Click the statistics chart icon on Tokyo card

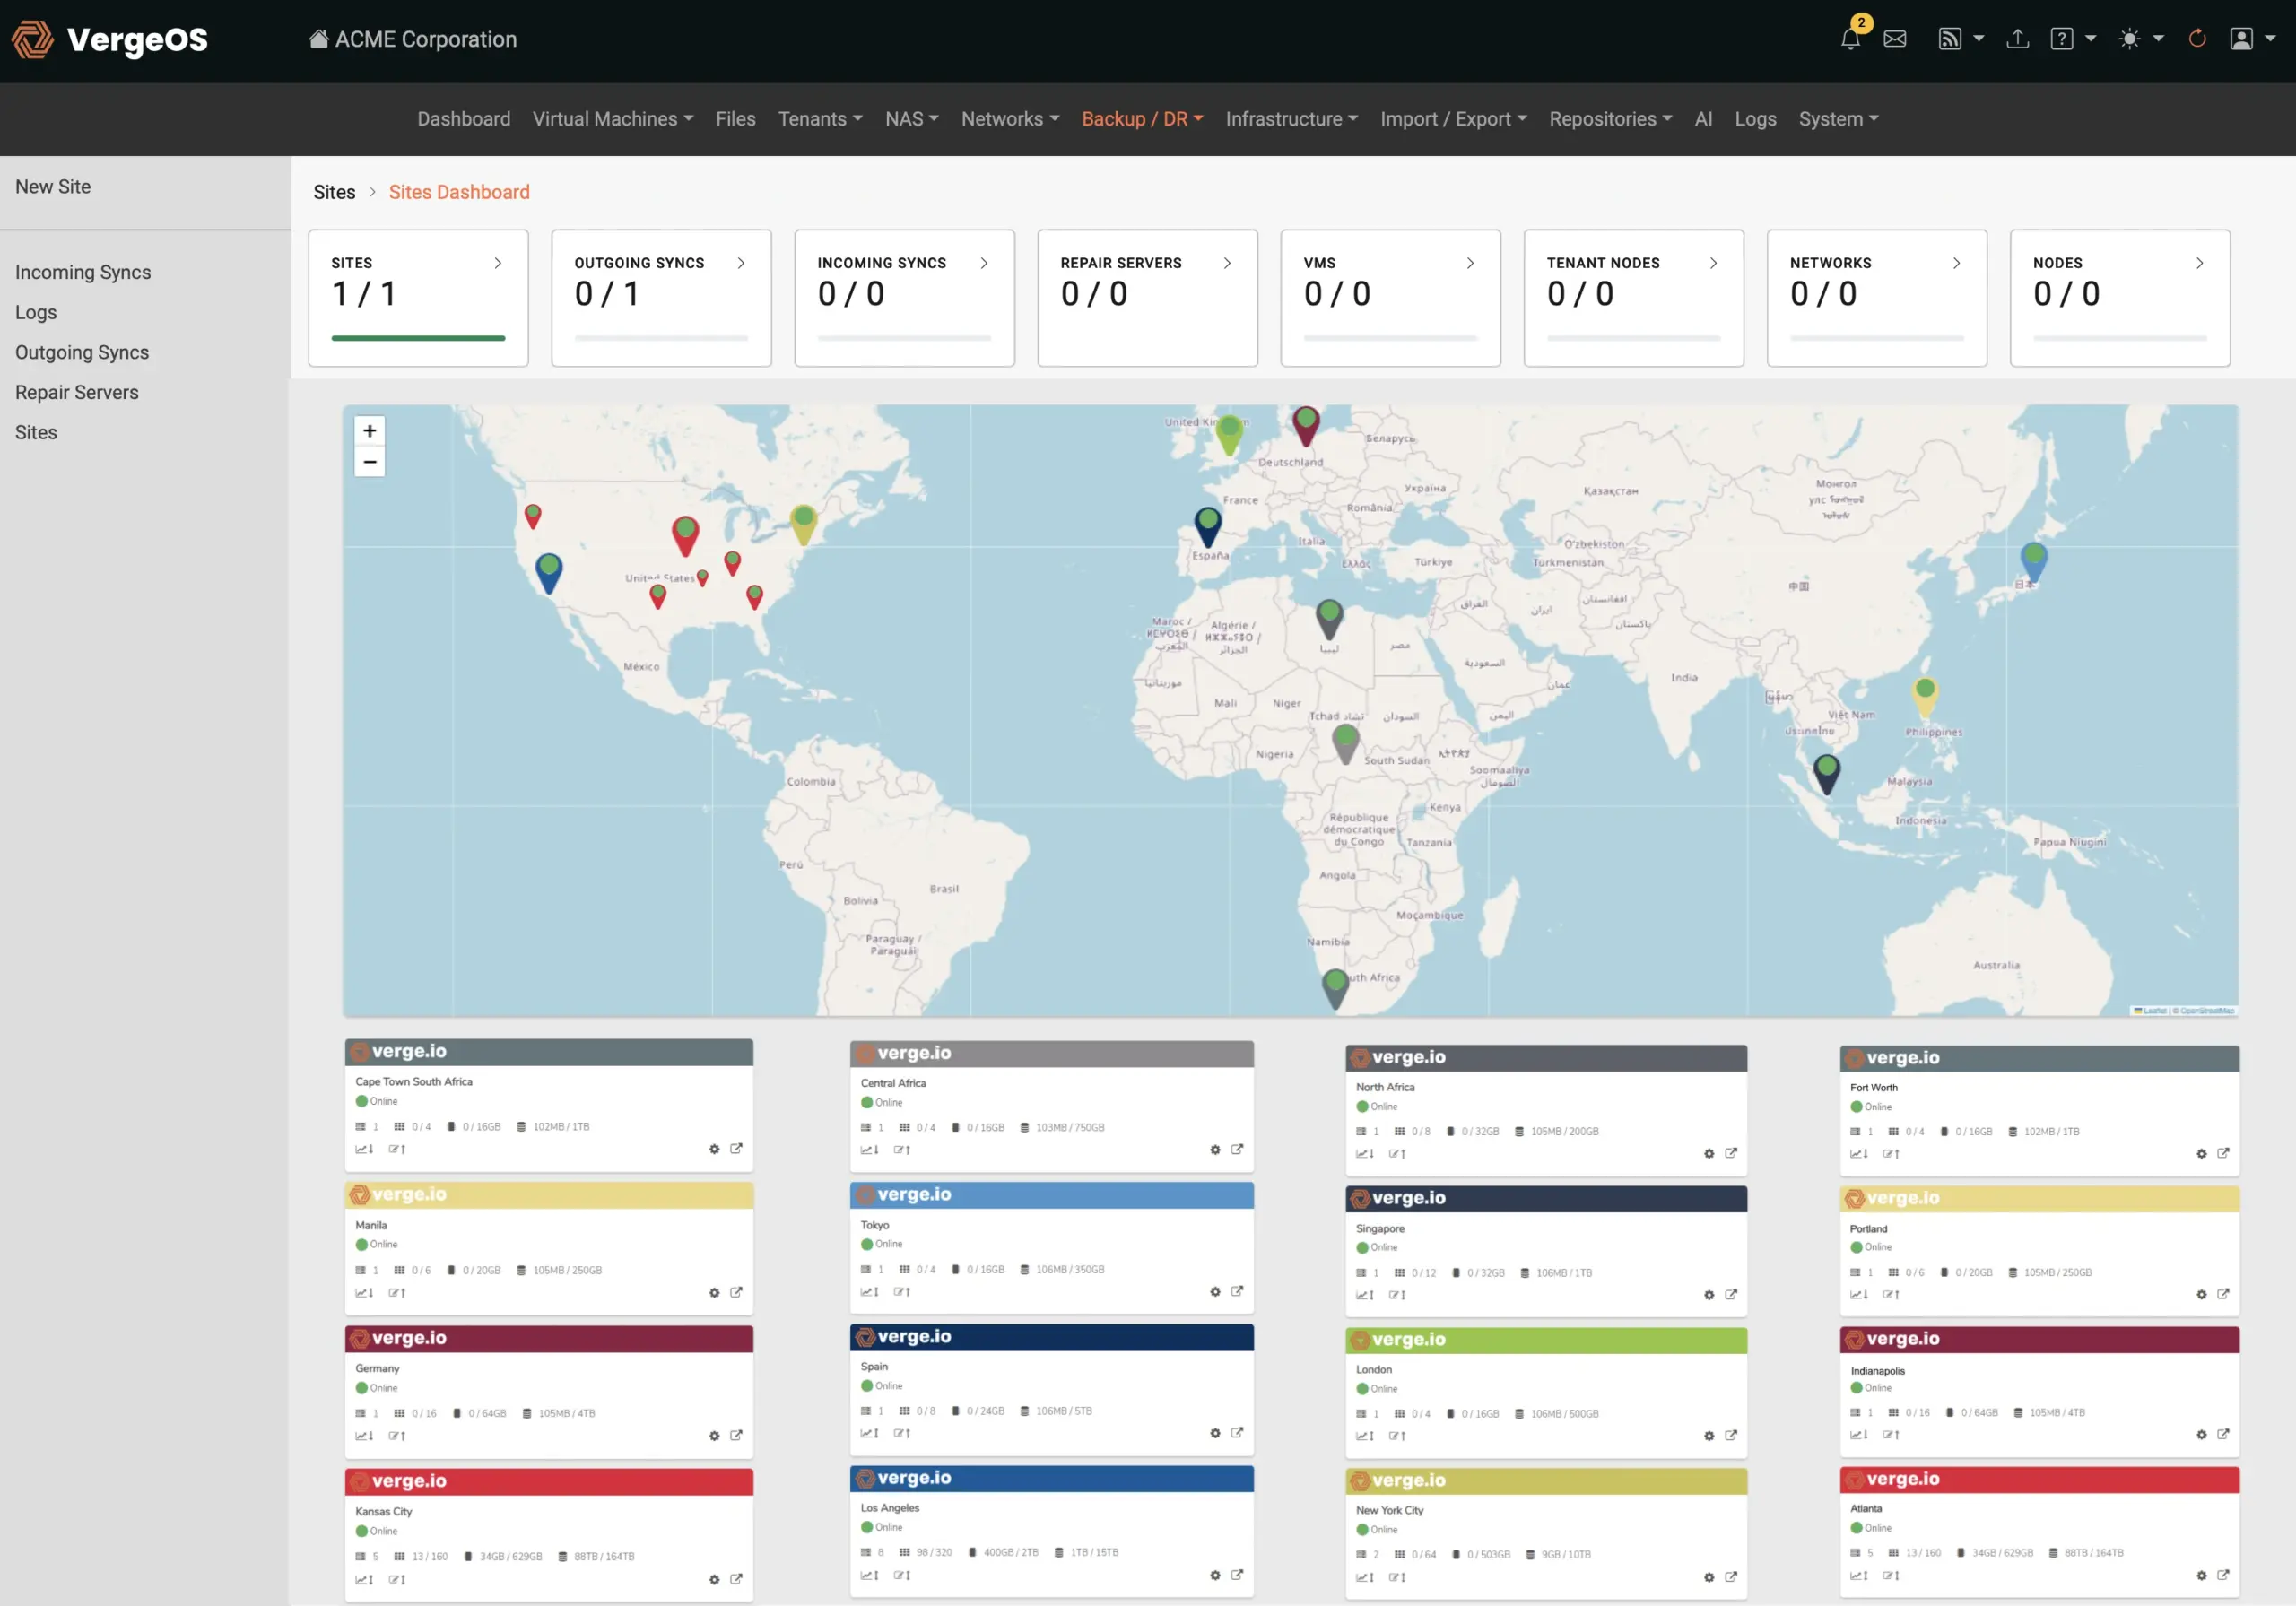point(868,1292)
